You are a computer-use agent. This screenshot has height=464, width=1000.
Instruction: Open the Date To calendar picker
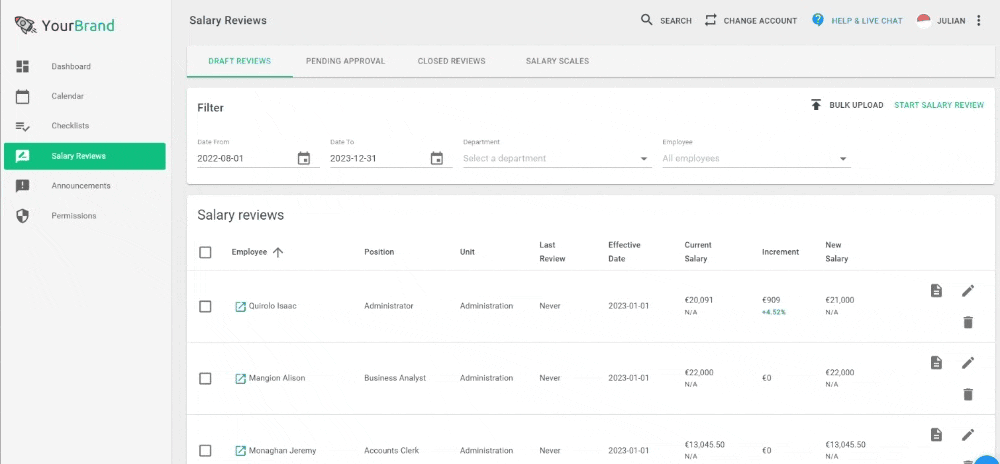(x=437, y=158)
